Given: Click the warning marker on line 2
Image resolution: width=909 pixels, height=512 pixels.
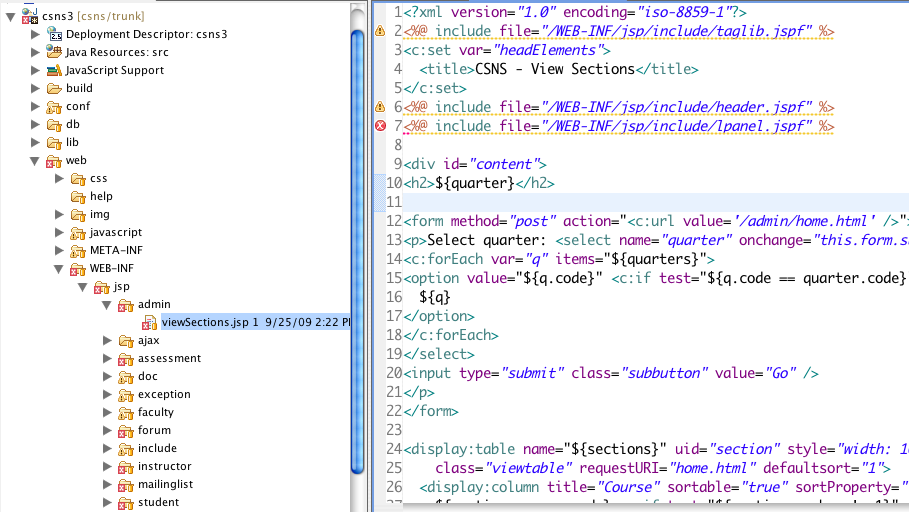Looking at the screenshot, I should (380, 32).
